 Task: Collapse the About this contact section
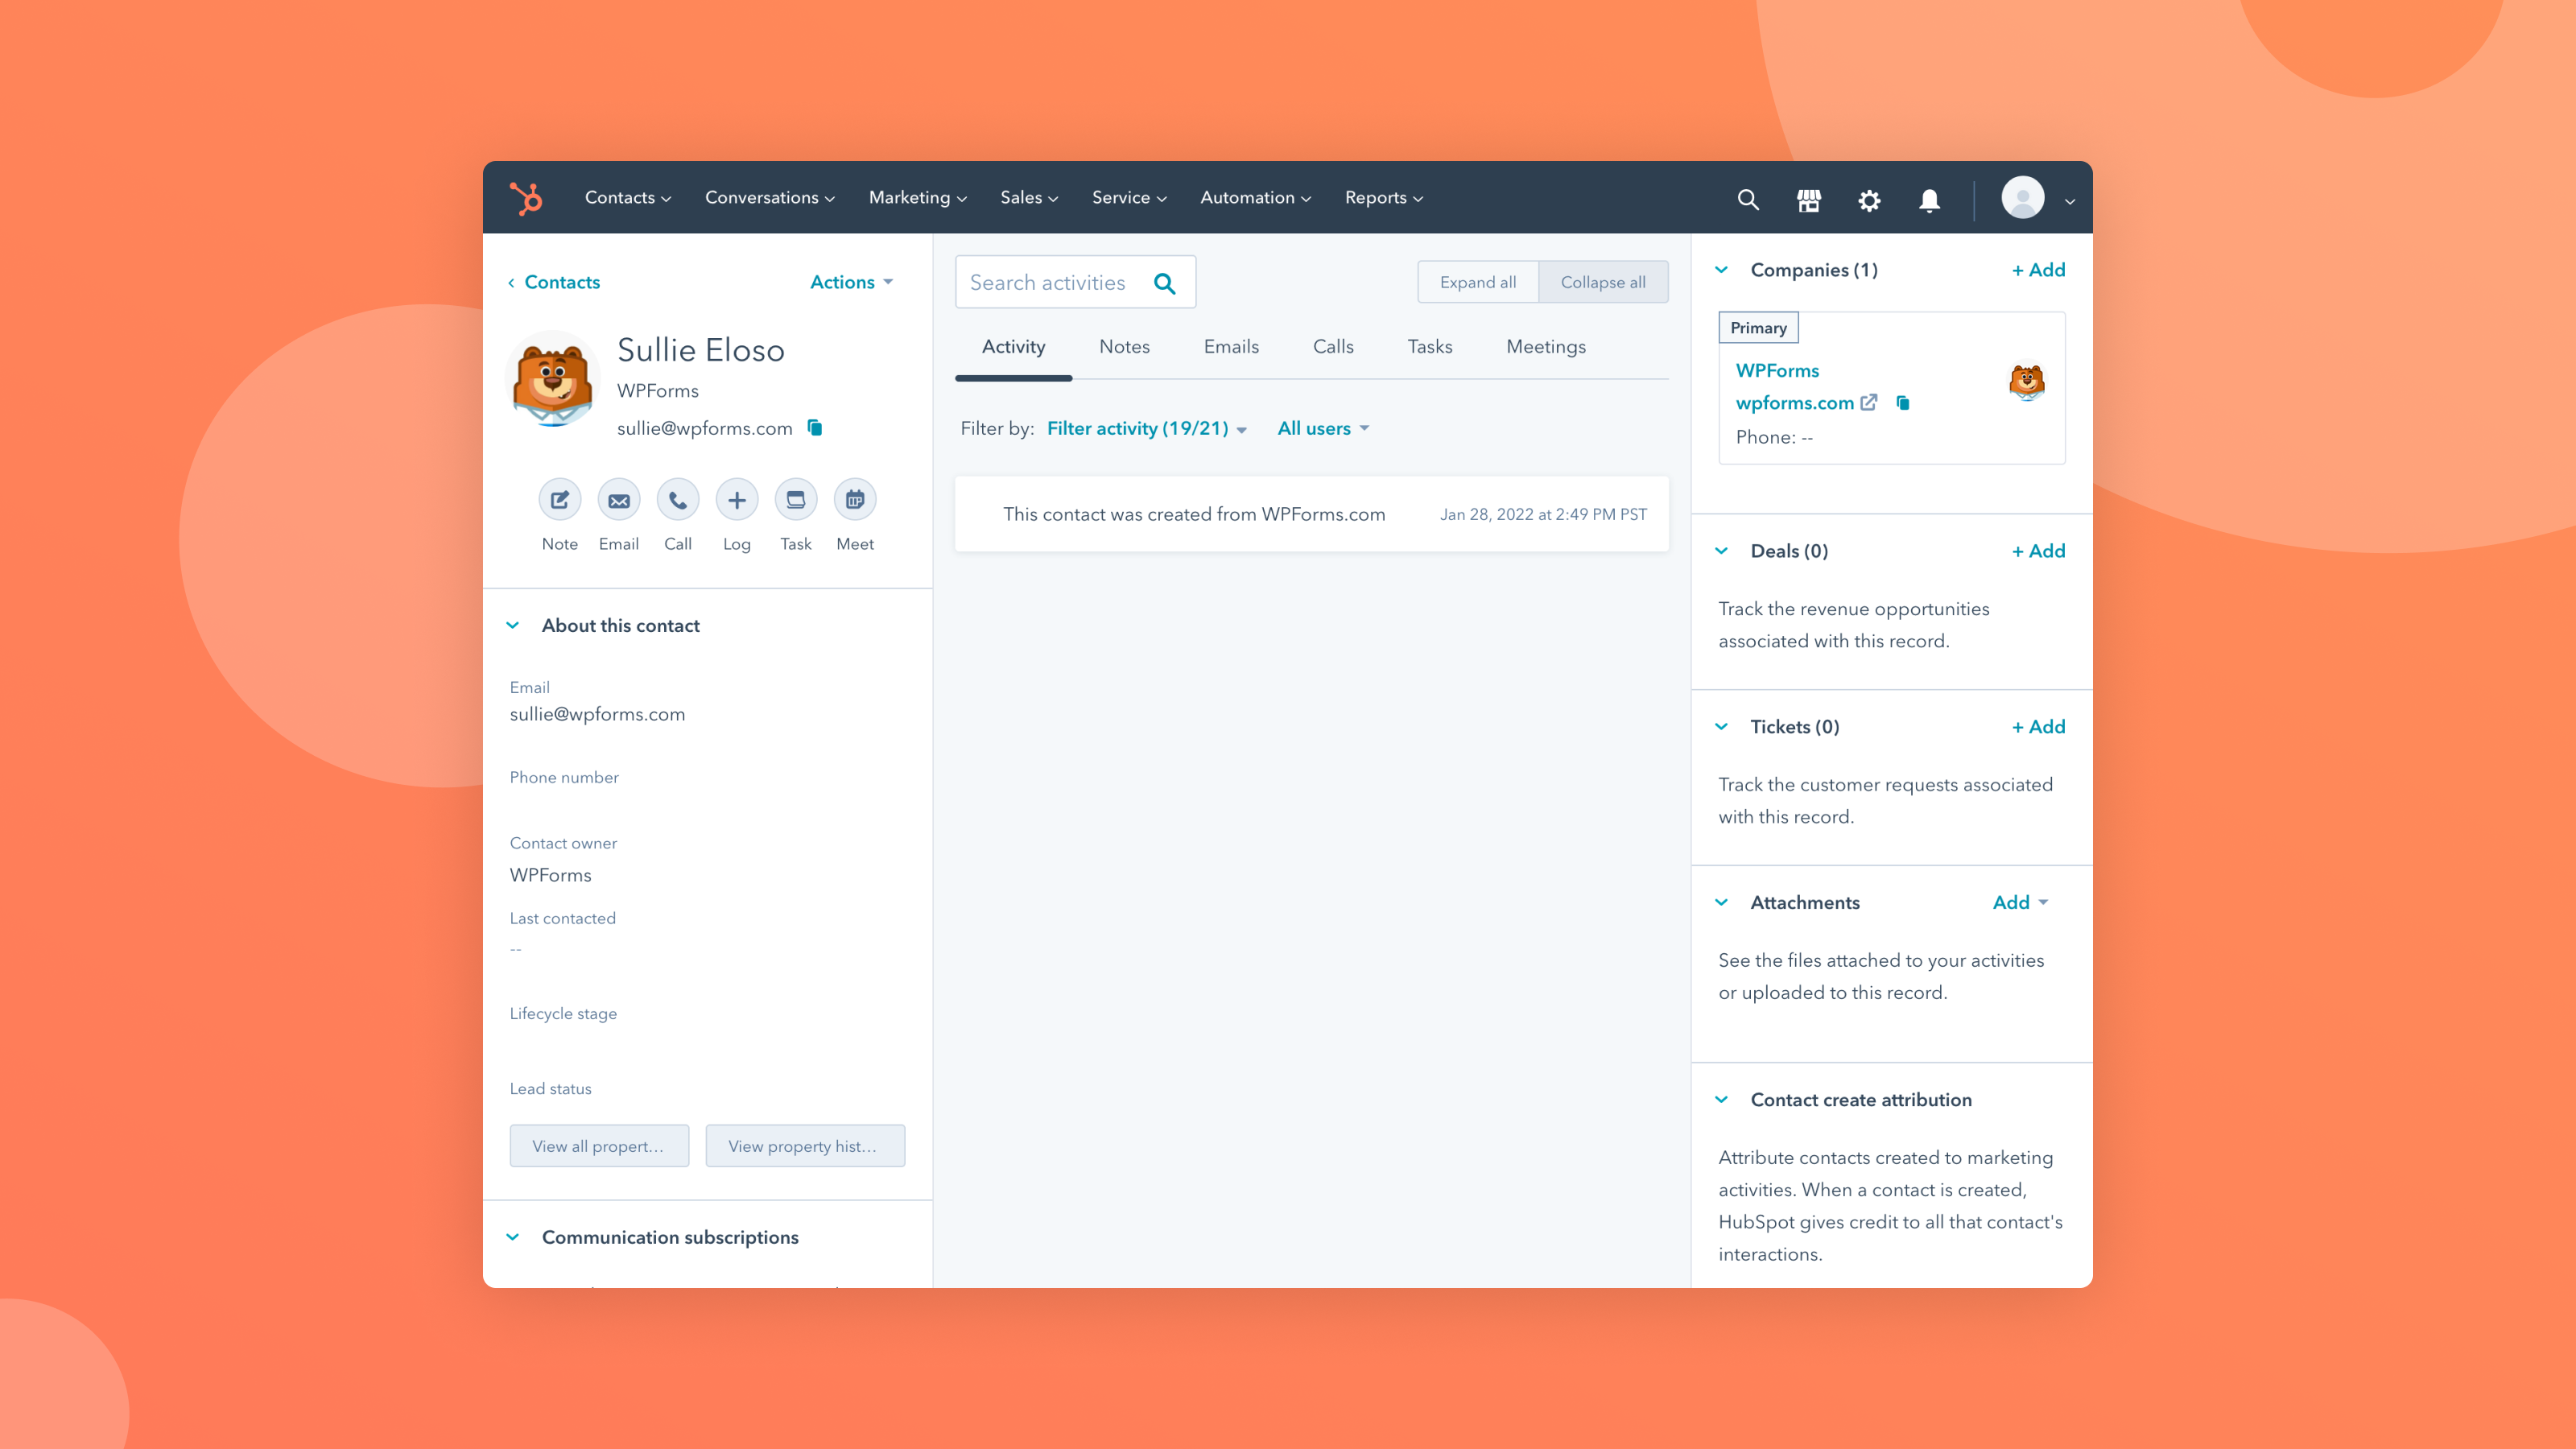(x=513, y=625)
